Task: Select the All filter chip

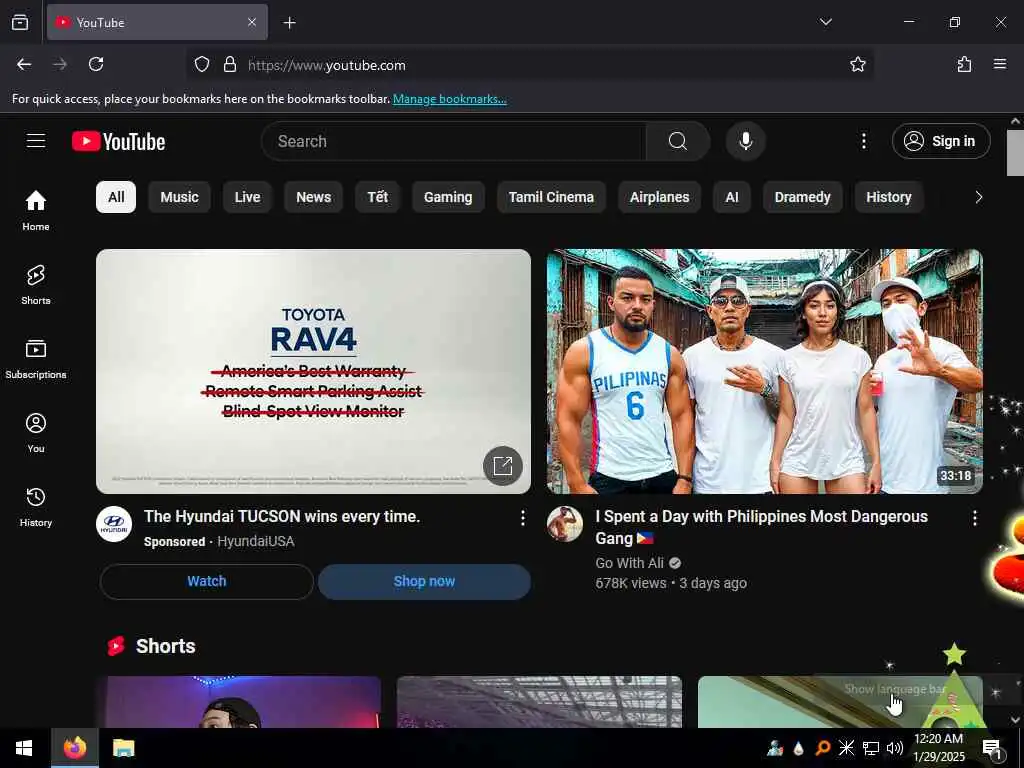Action: point(116,197)
